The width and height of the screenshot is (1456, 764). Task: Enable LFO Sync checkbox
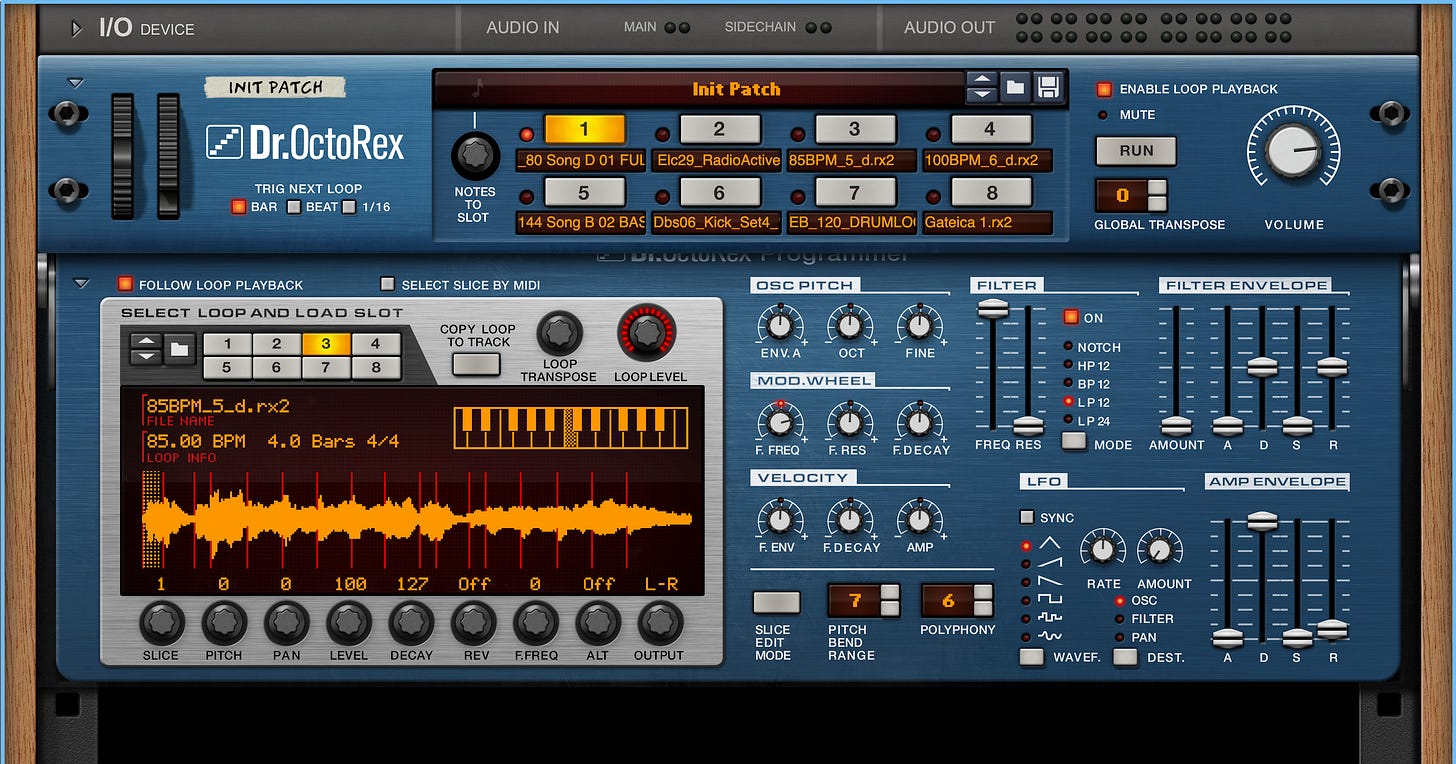(1026, 517)
